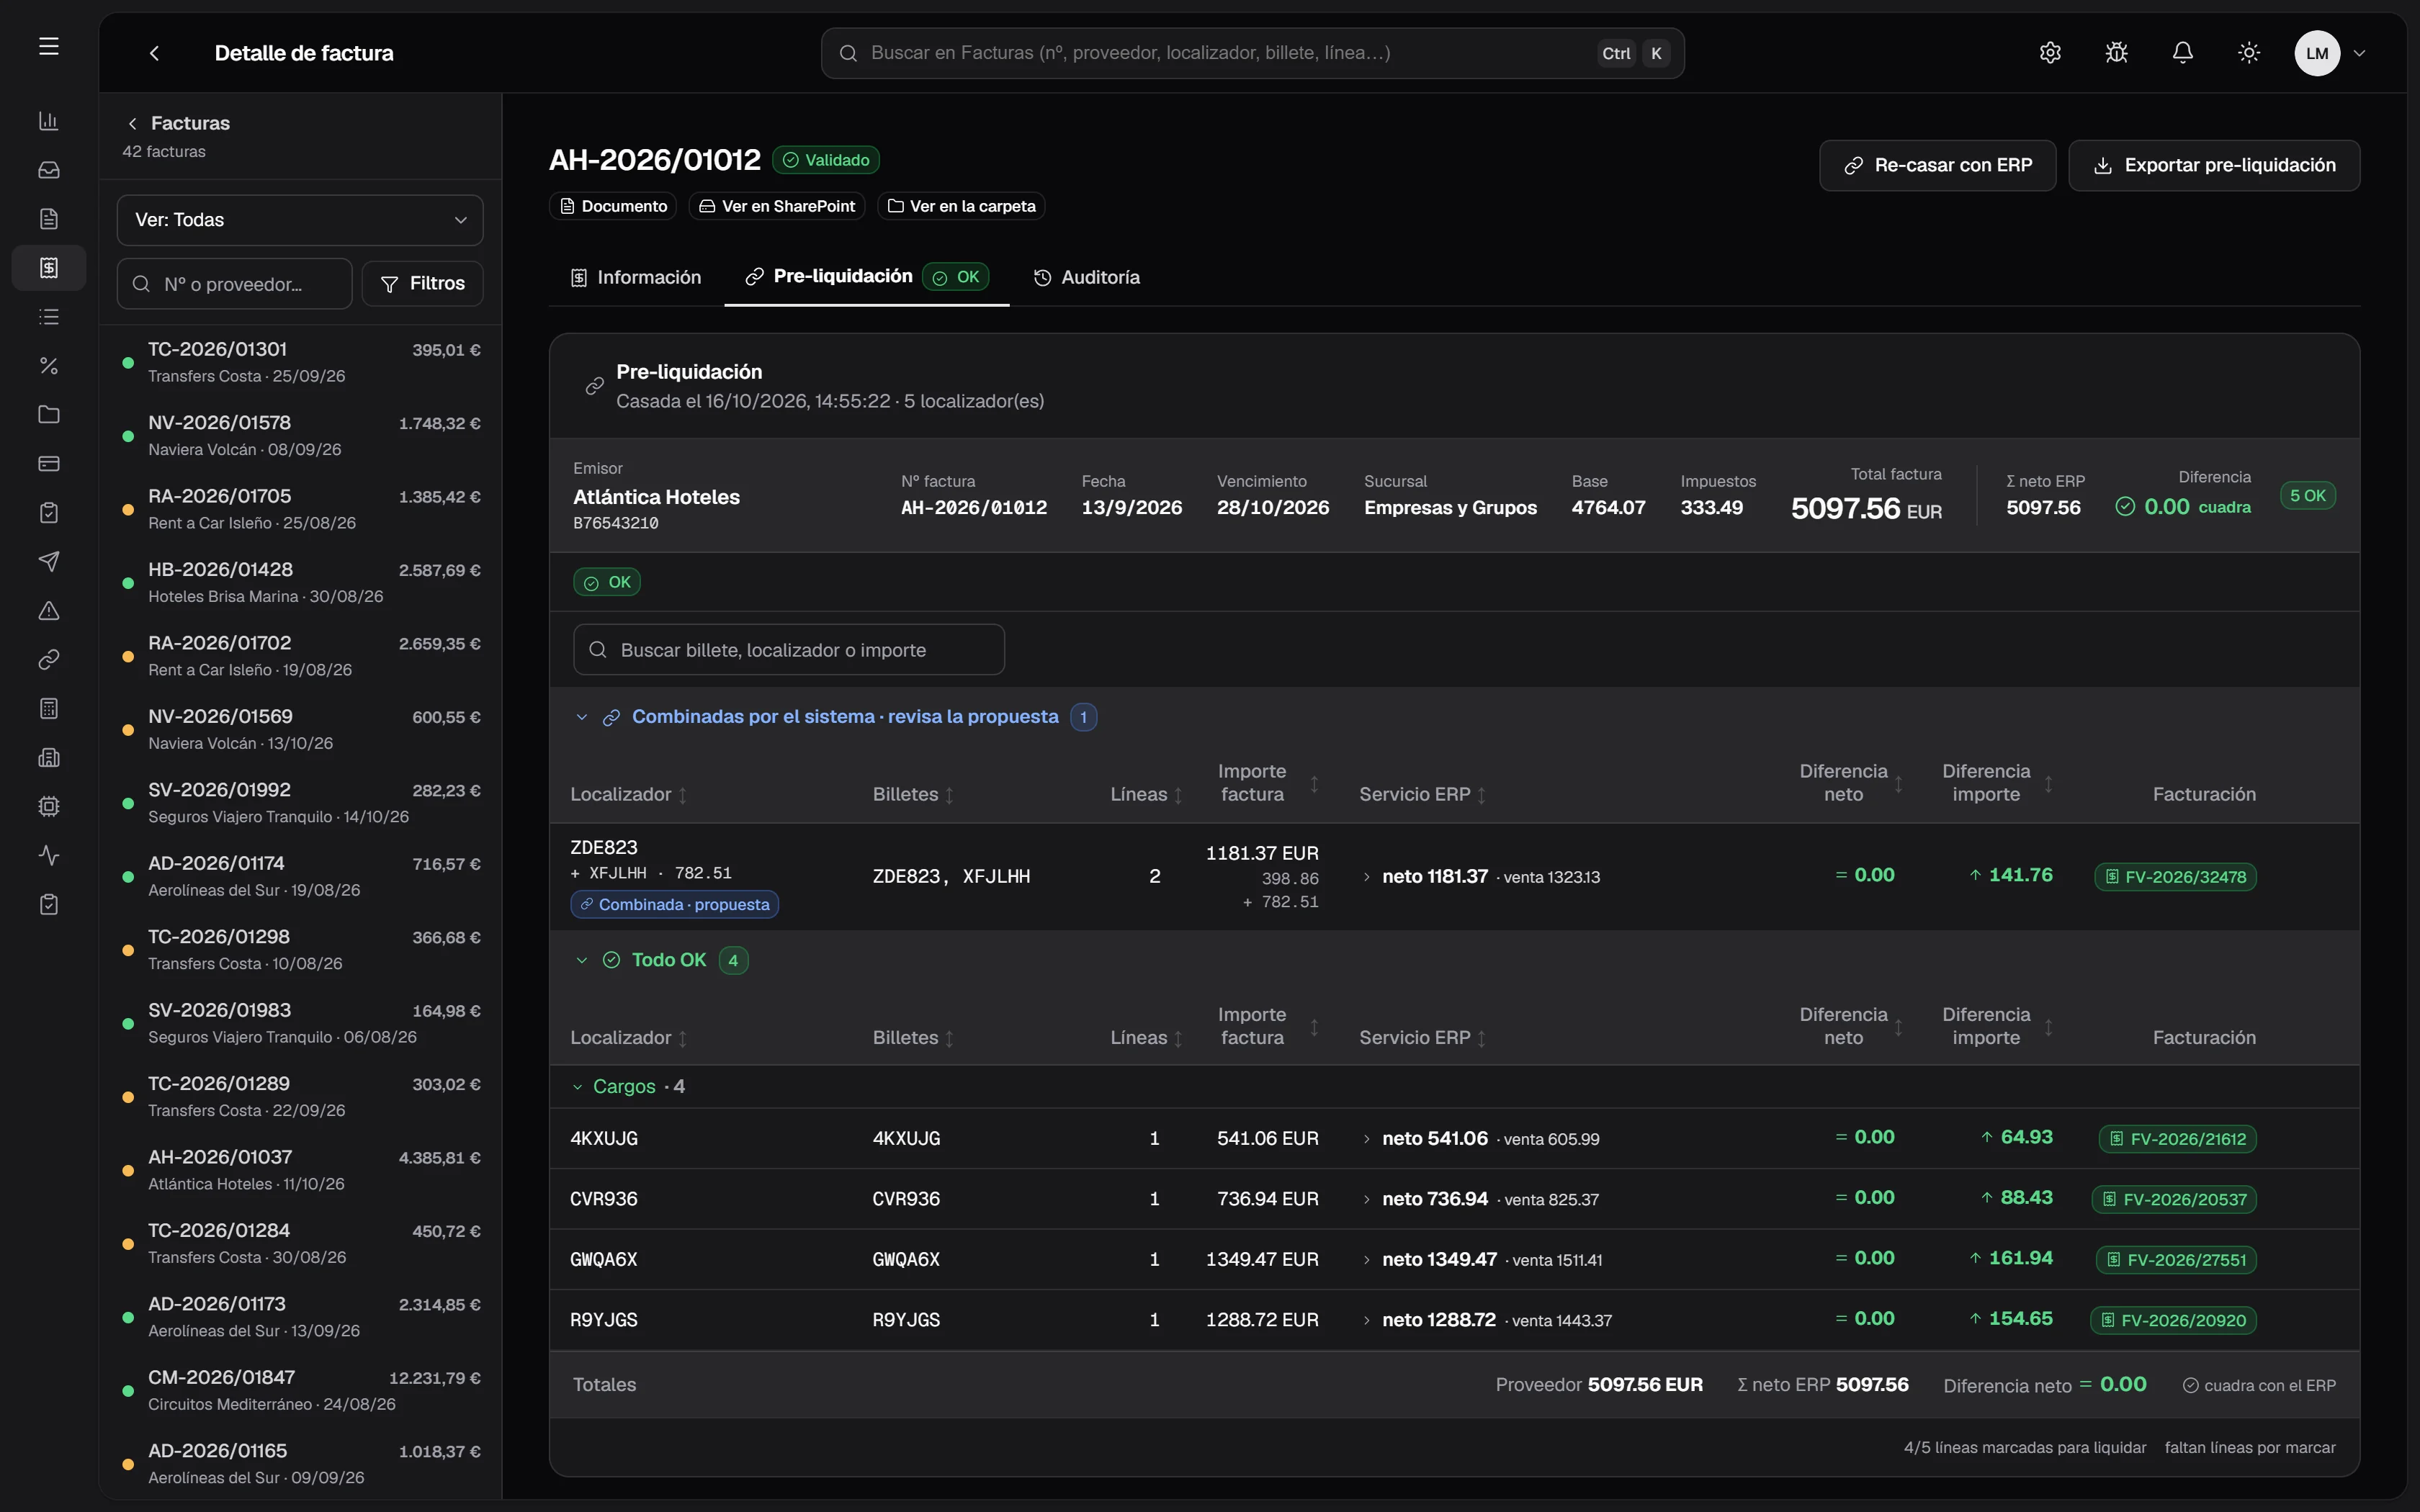The height and width of the screenshot is (1512, 2420).
Task: Open the 'Ver: Todas' dropdown
Action: pos(300,220)
